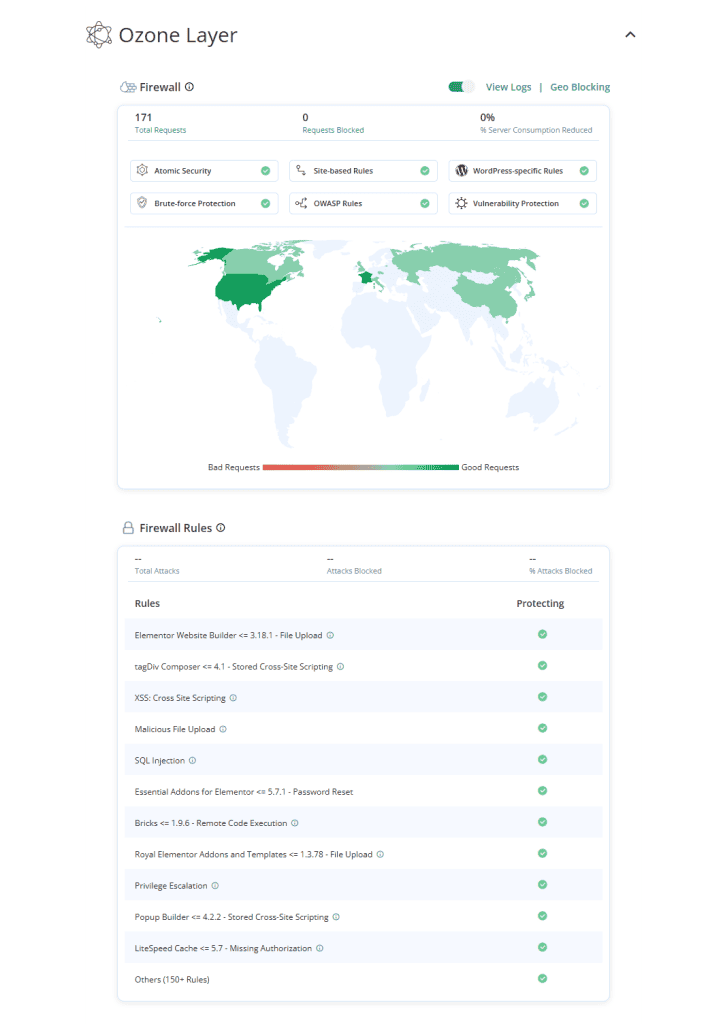This screenshot has width=723, height=1024.
Task: Click the WordPress logo icon
Action: (461, 170)
